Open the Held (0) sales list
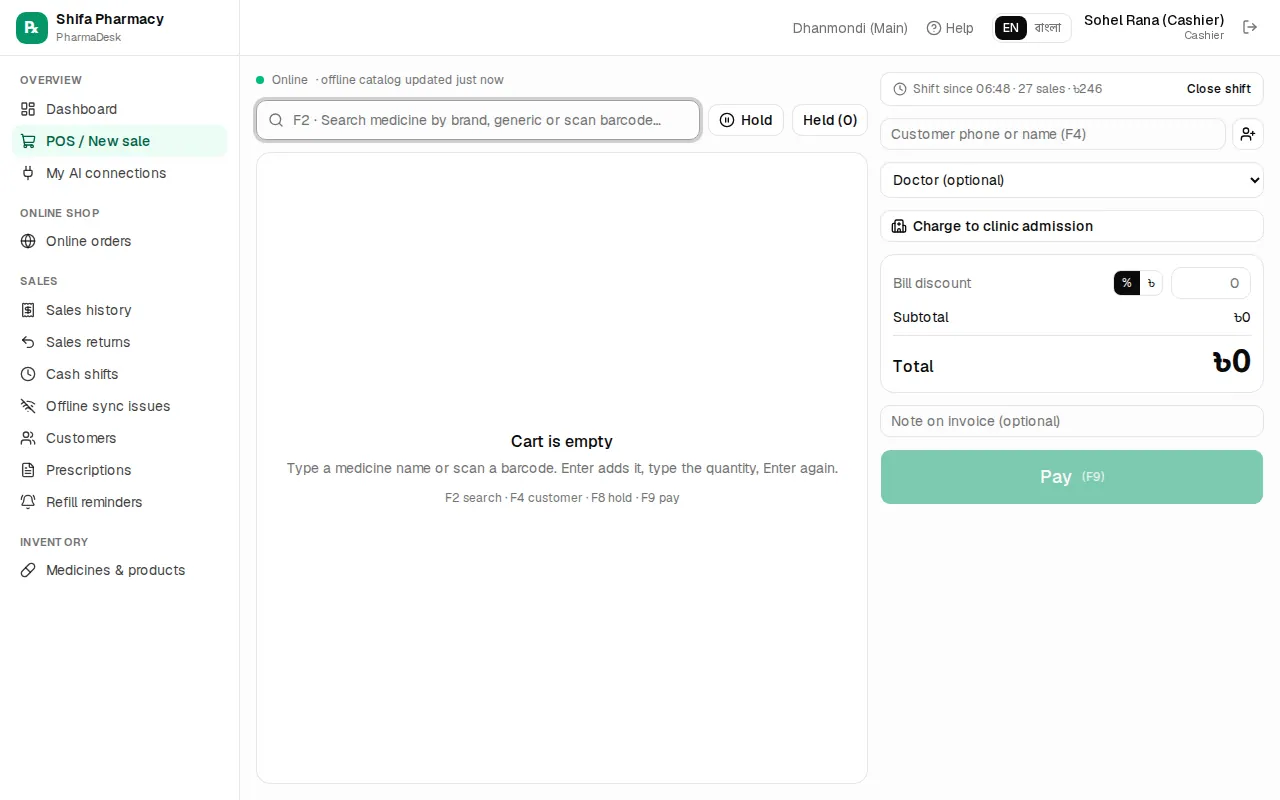1280x800 pixels. (830, 120)
